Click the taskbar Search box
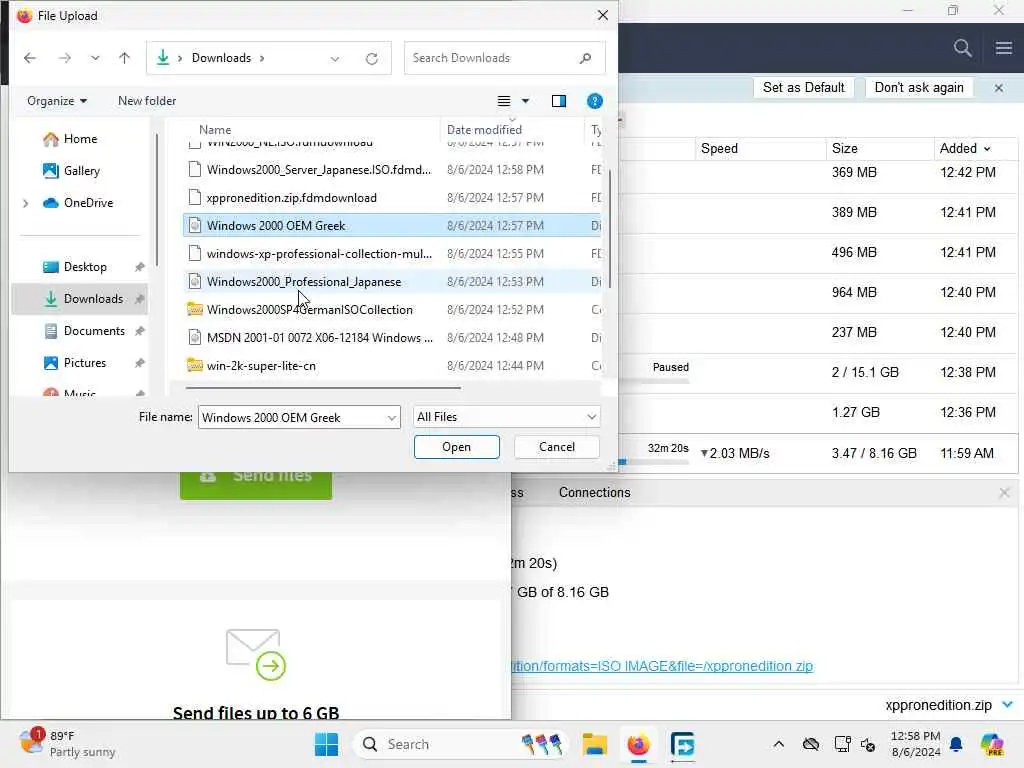The image size is (1024, 768). 461,744
